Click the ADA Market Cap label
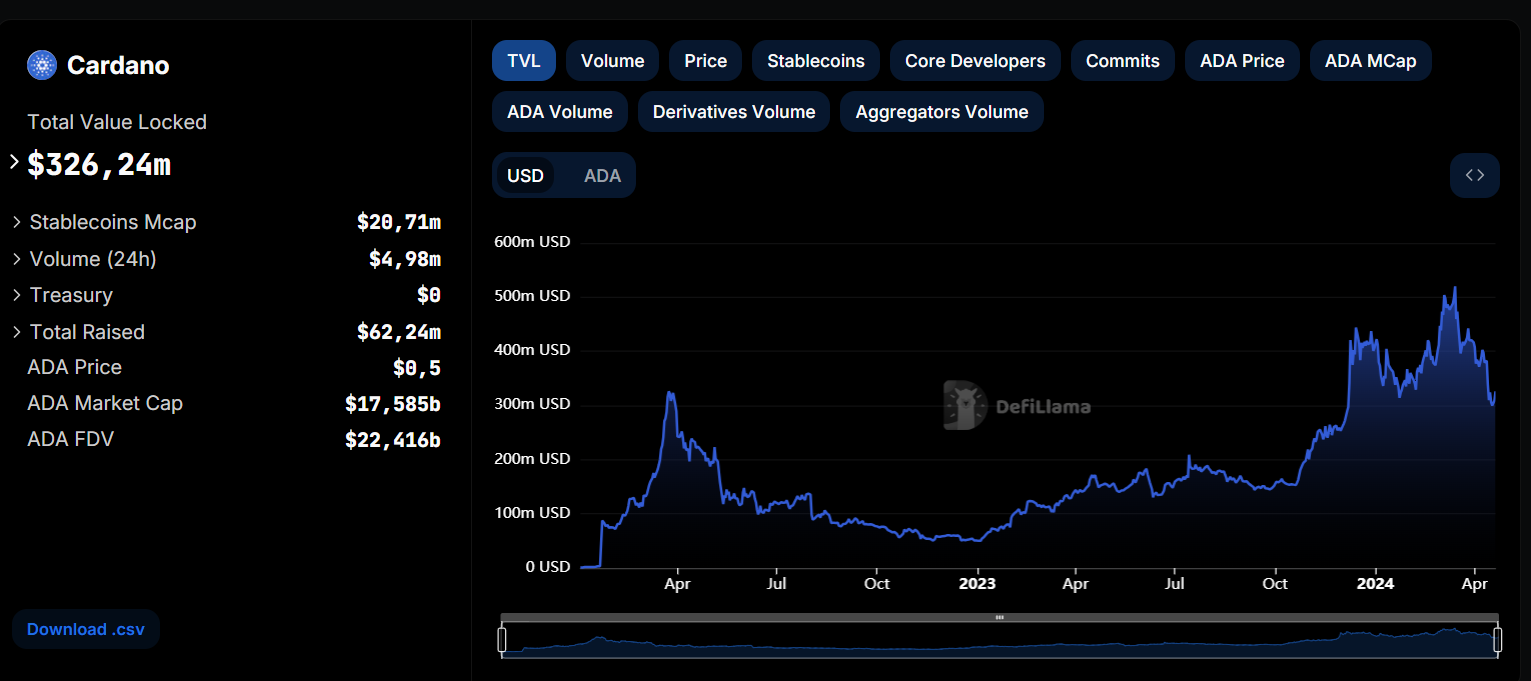 tap(105, 403)
